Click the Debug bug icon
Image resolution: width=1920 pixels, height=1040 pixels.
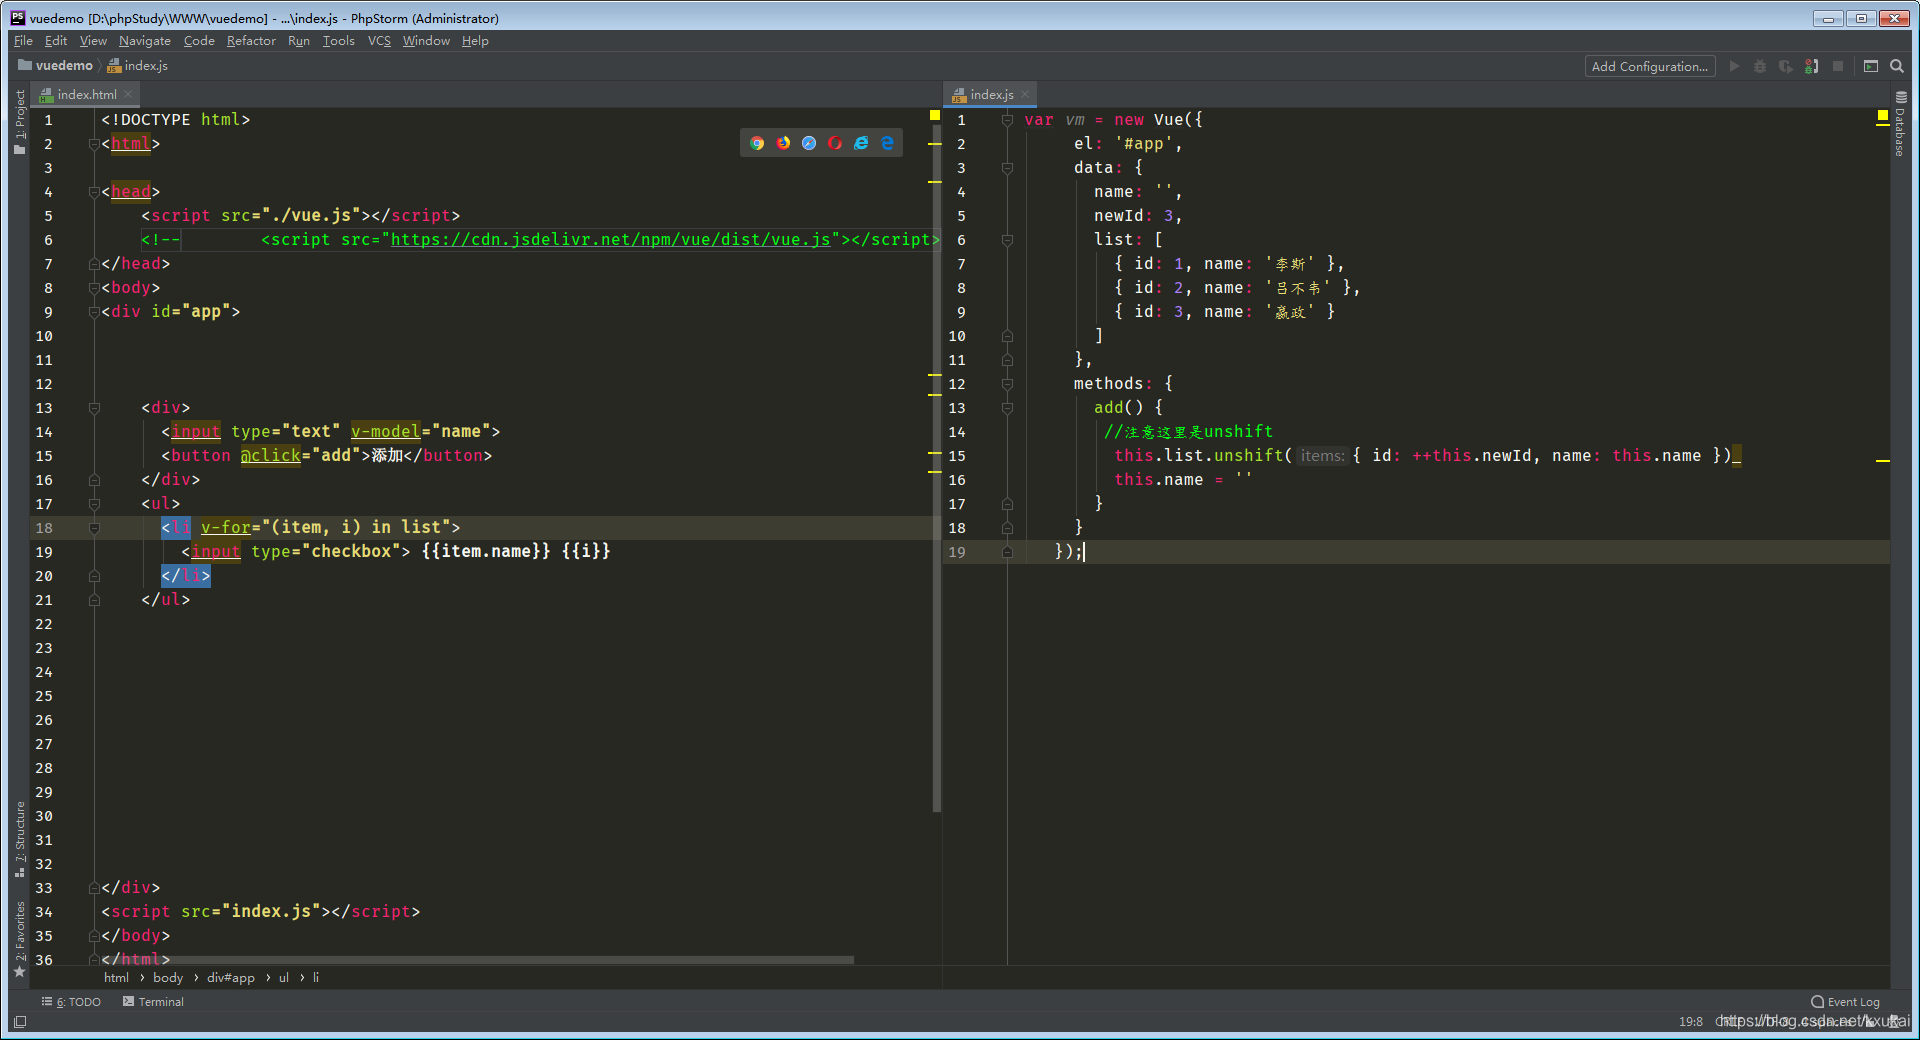tap(1760, 66)
